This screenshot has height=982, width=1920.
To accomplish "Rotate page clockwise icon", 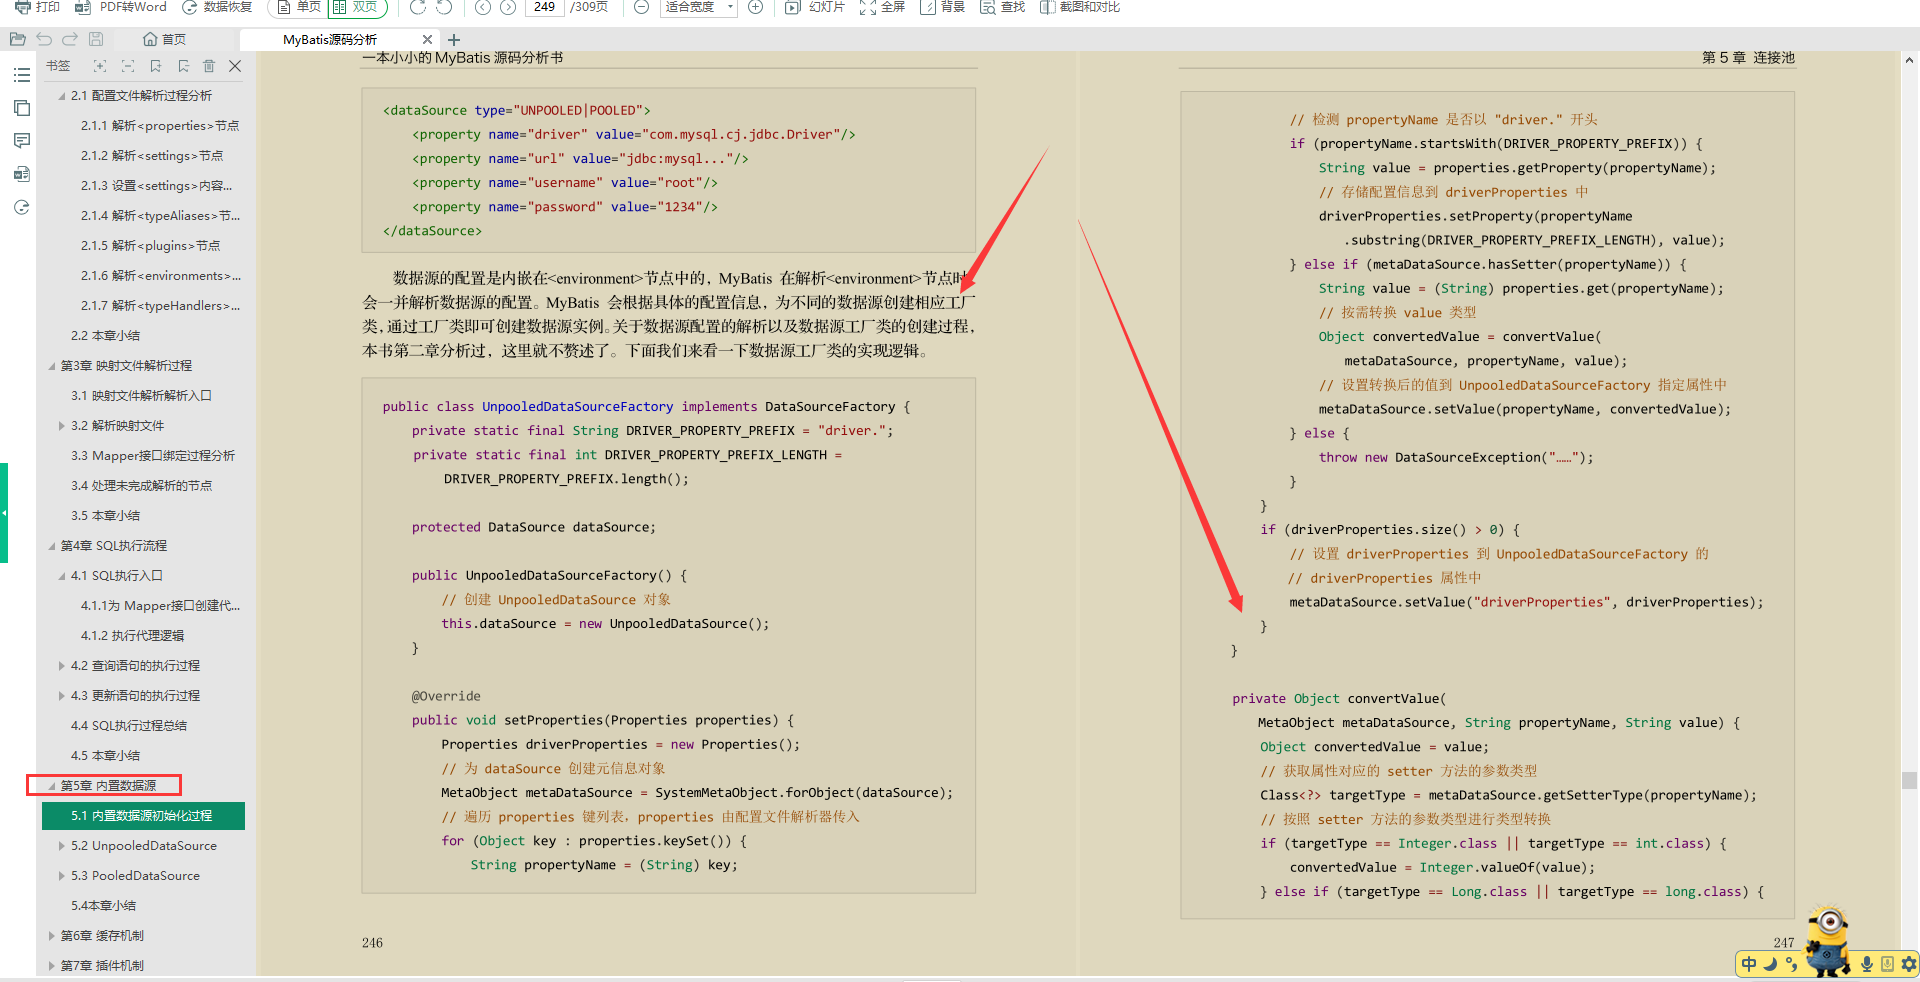I will tap(418, 7).
